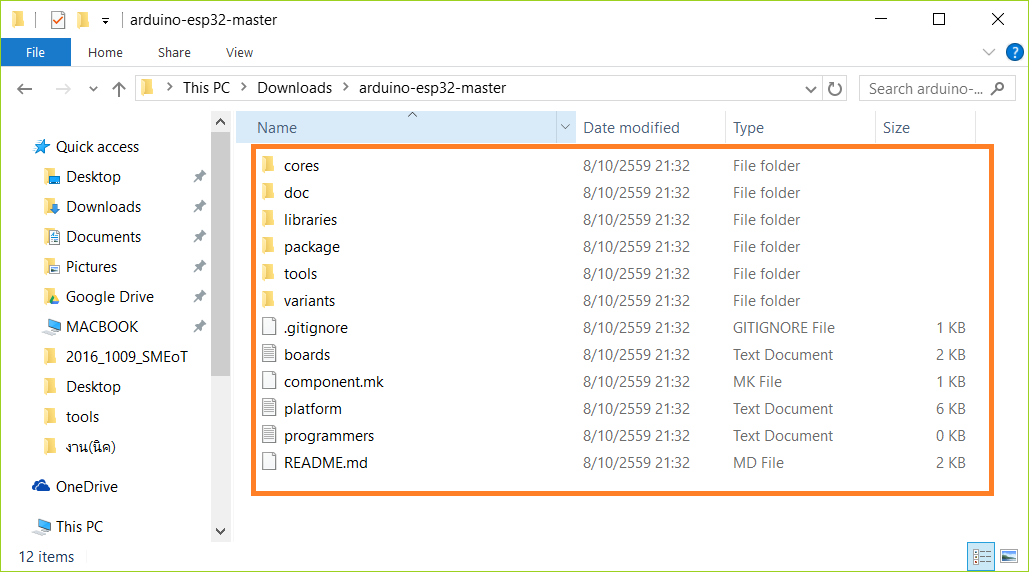Open 2016_1009_SMEoT folder in navigation pane
The width and height of the screenshot is (1029, 572).
click(x=126, y=357)
